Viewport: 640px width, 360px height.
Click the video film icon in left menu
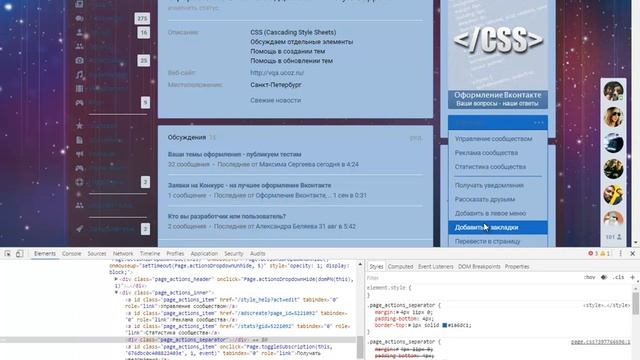pyautogui.click(x=80, y=89)
